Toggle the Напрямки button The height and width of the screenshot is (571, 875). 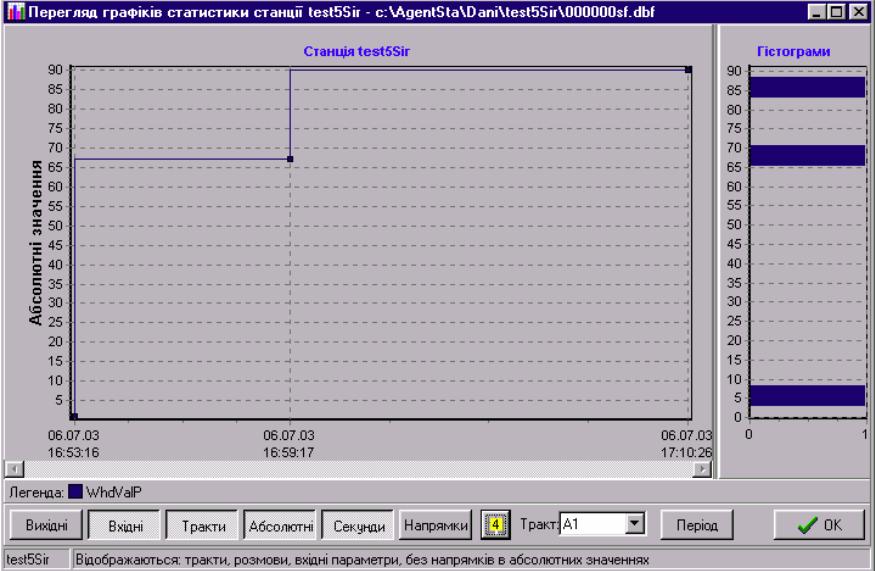(435, 525)
